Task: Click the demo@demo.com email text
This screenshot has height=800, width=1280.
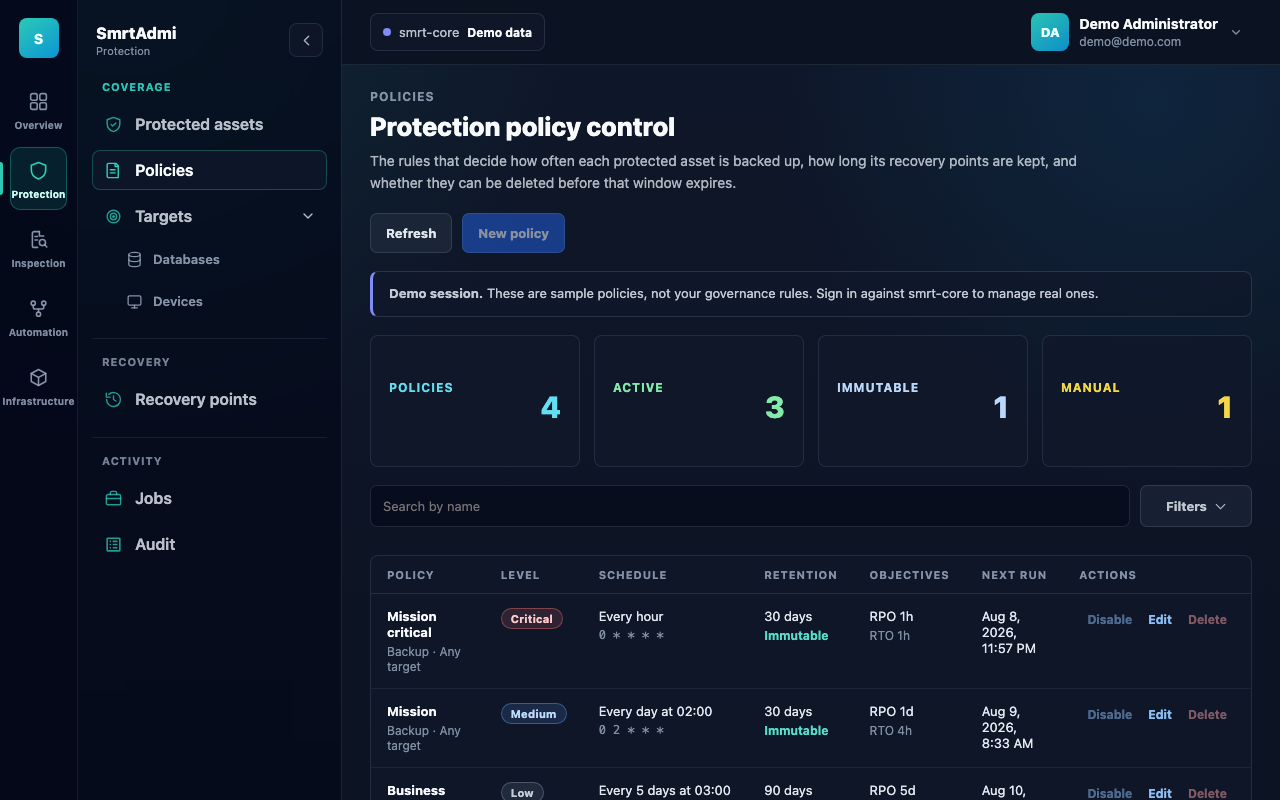Action: [1130, 42]
